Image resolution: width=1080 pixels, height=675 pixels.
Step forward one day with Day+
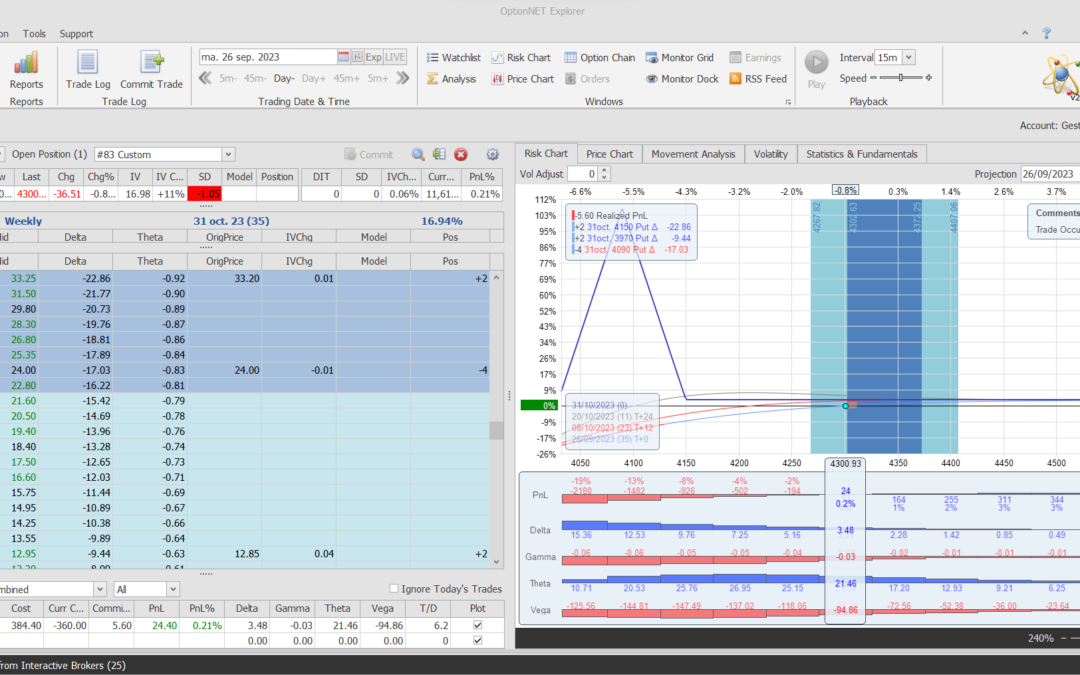pyautogui.click(x=314, y=78)
